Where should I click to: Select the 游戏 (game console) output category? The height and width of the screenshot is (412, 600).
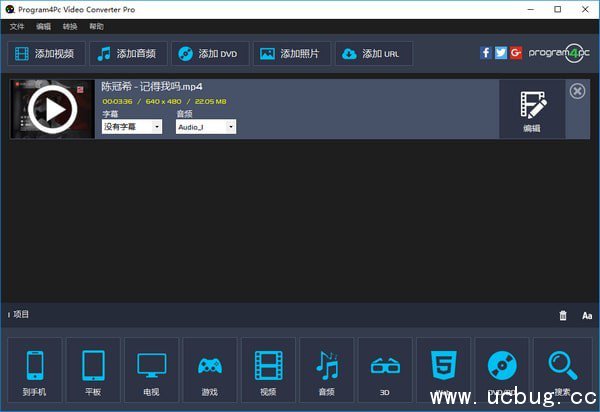click(210, 370)
